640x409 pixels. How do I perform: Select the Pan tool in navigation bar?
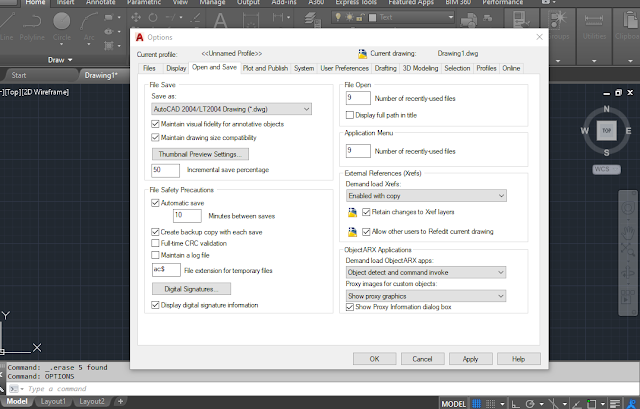pos(628,232)
